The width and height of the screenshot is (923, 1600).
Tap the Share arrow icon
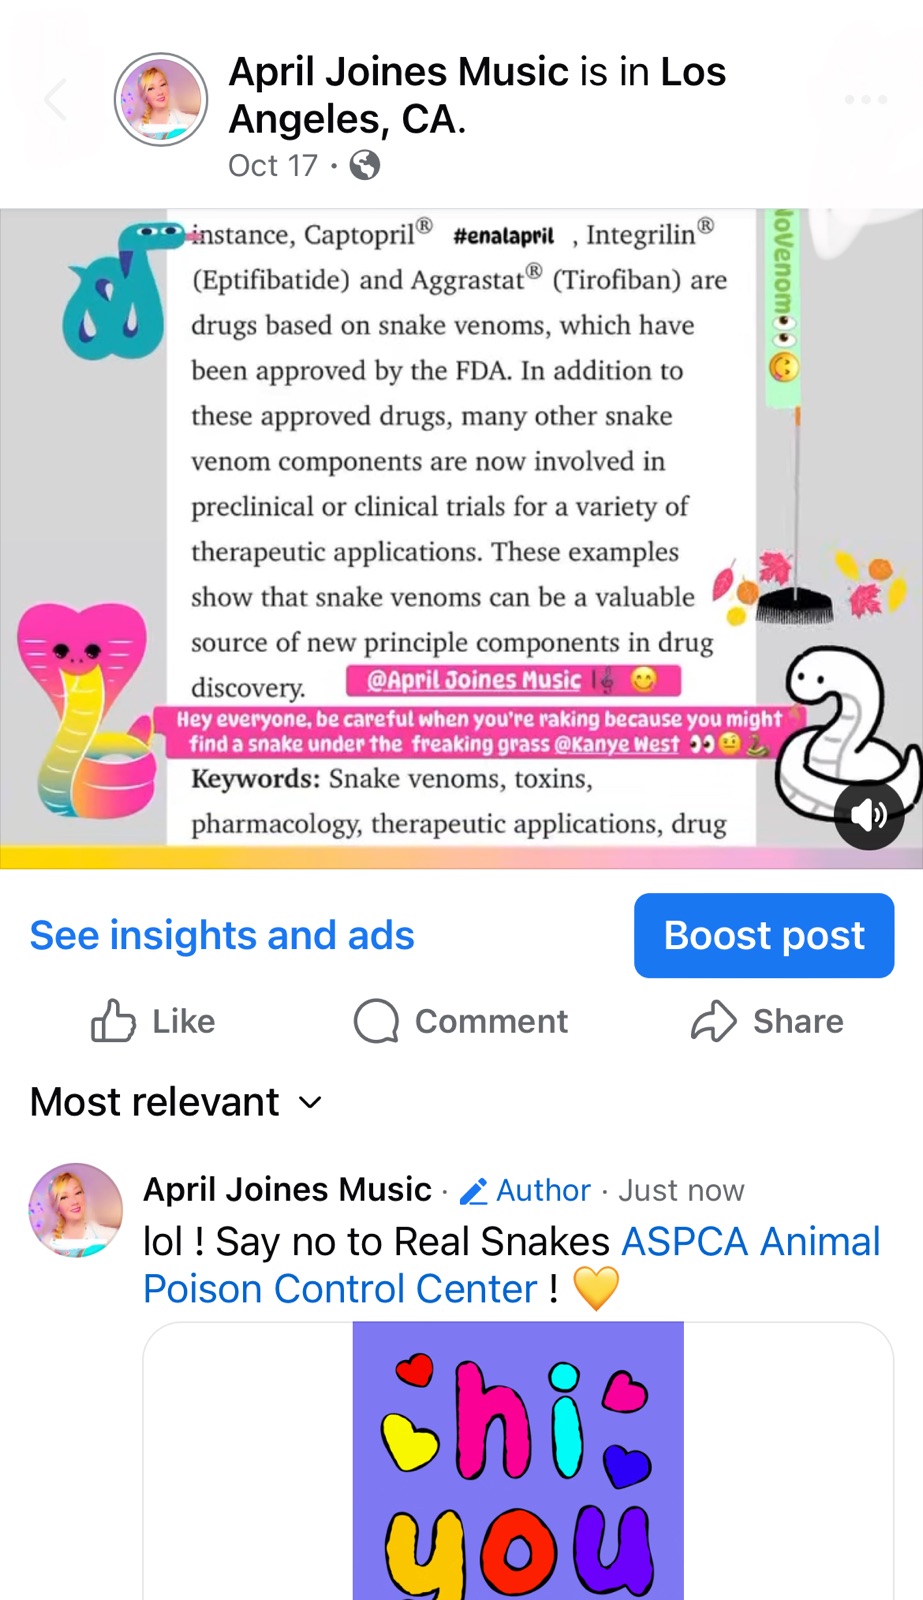pos(713,1021)
